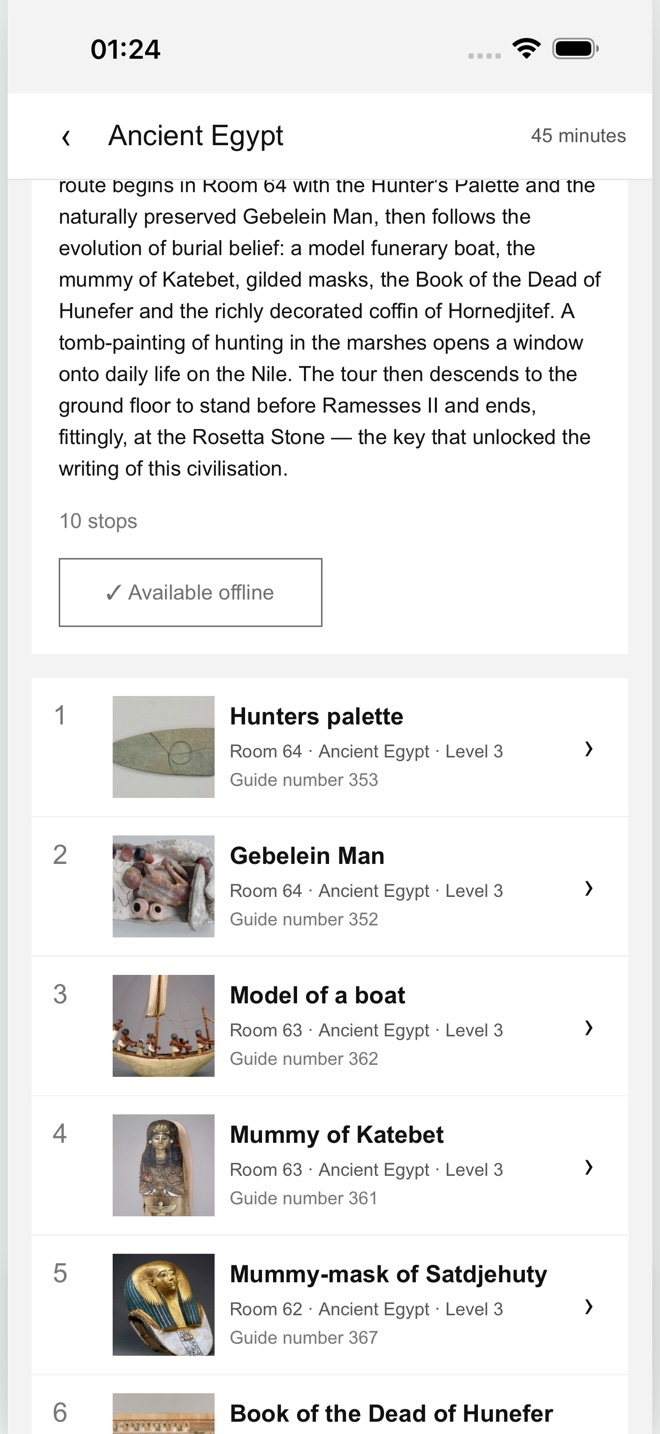
Task: Tap the status bar time 01:24
Action: click(x=125, y=49)
